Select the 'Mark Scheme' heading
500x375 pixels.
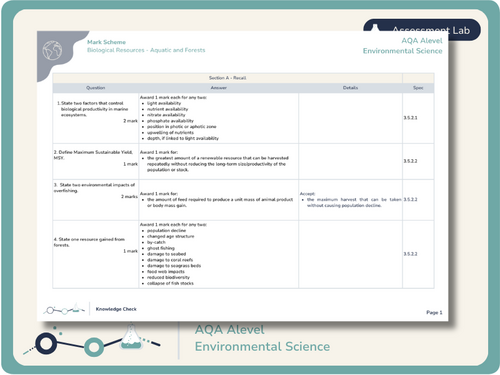coord(106,42)
